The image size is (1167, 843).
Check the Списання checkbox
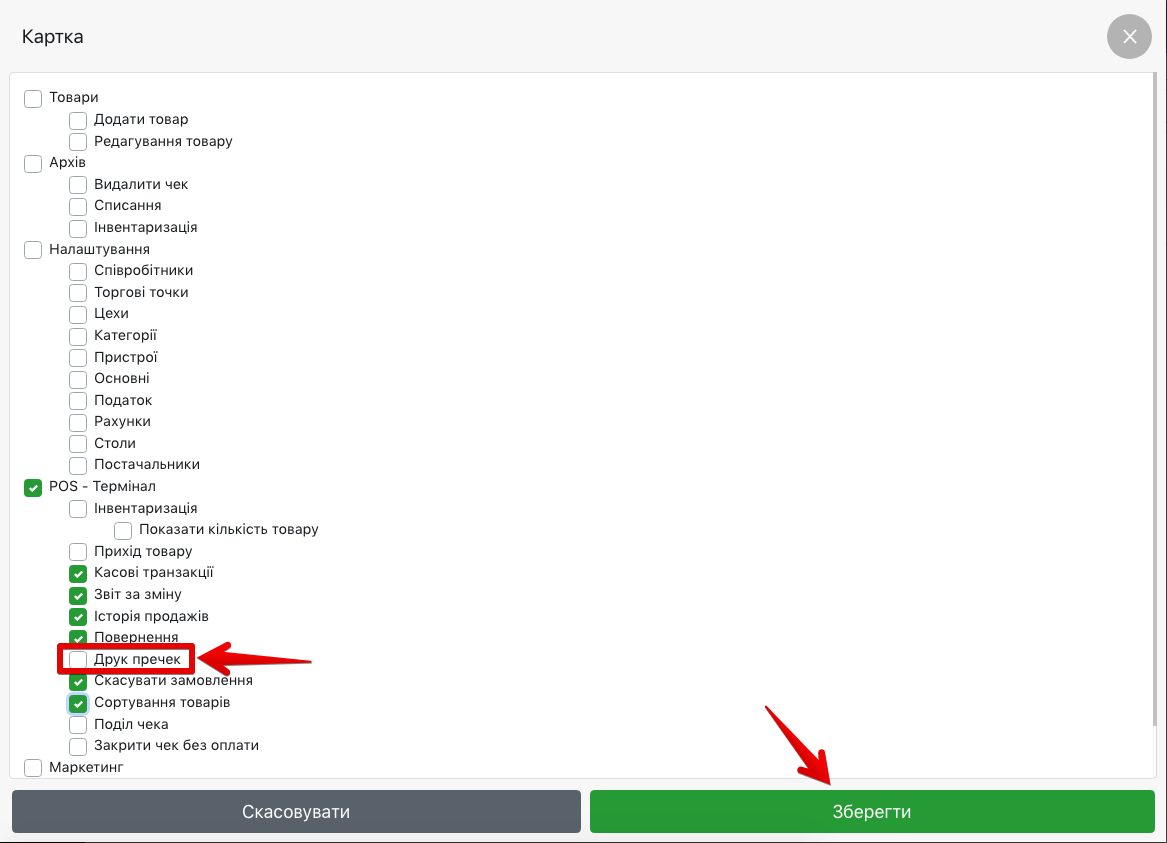(x=78, y=206)
